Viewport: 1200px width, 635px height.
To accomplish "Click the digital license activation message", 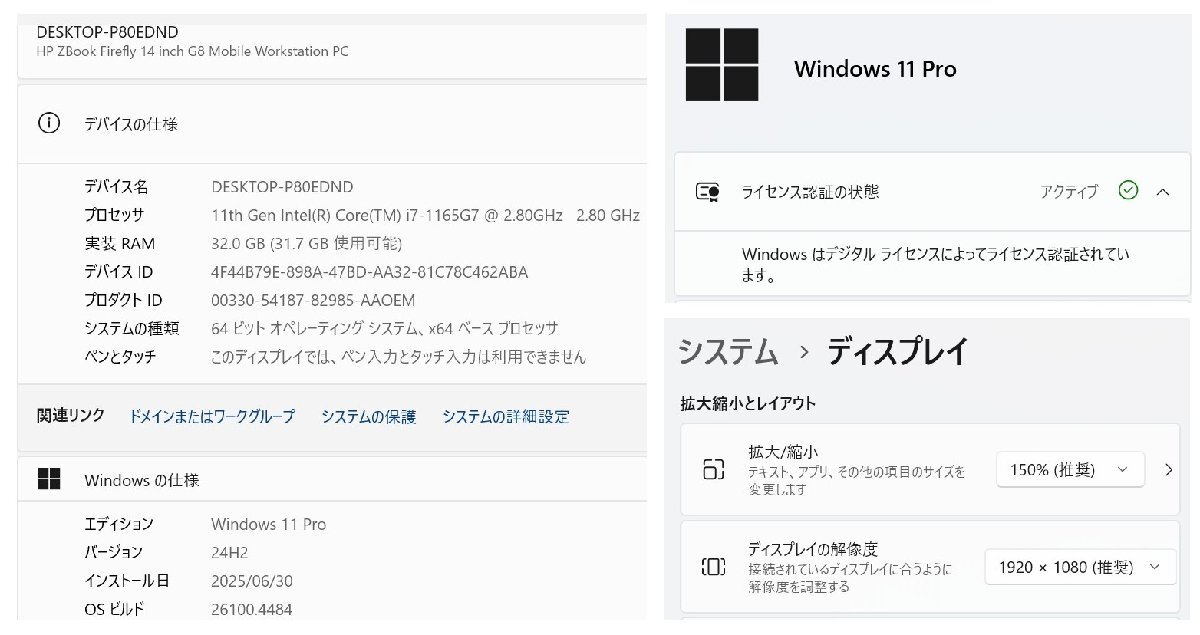I will (x=935, y=264).
